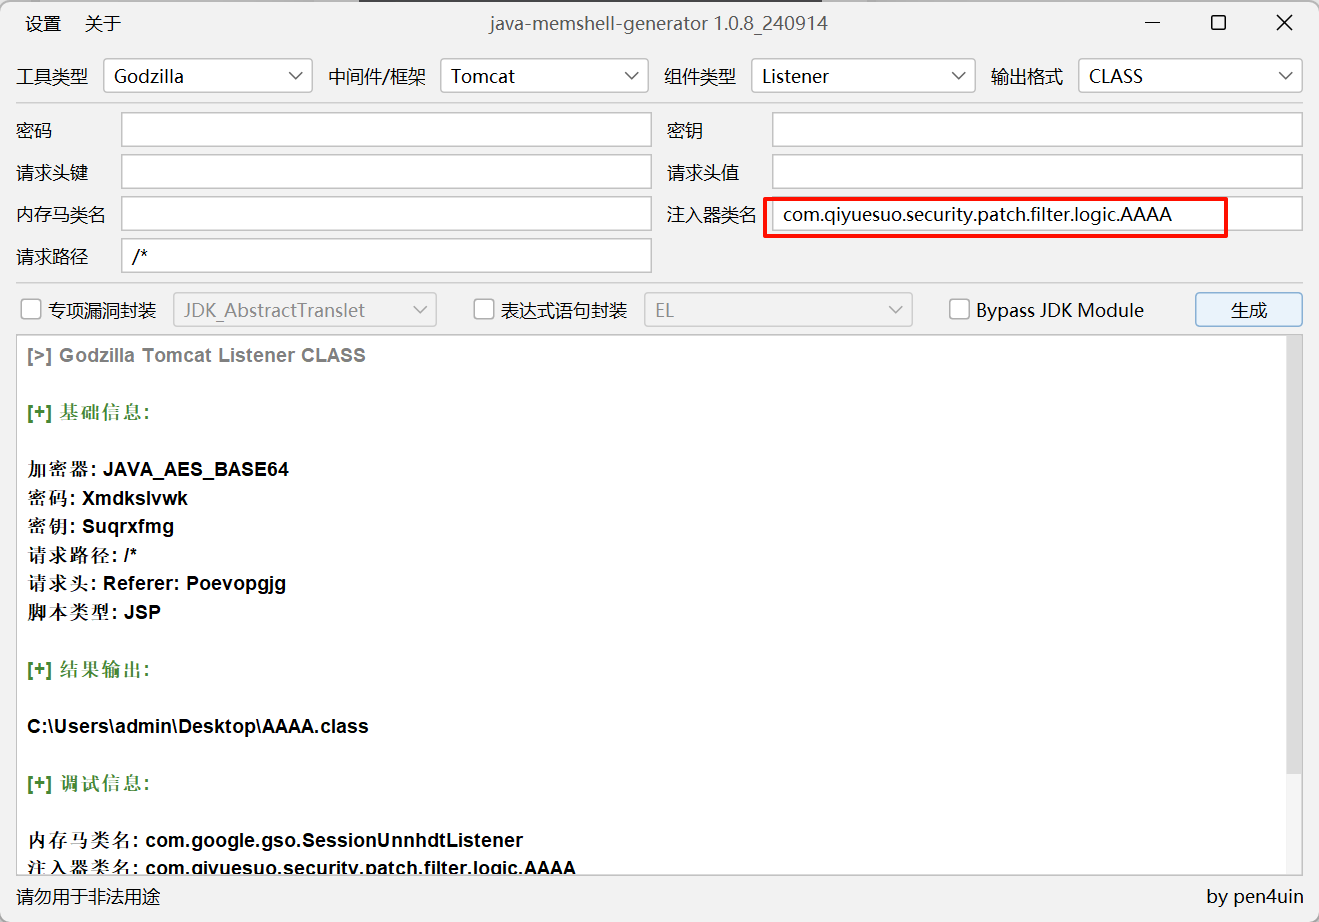Click inside the 密钥 input field
Viewport: 1319px width, 922px height.
point(1036,129)
